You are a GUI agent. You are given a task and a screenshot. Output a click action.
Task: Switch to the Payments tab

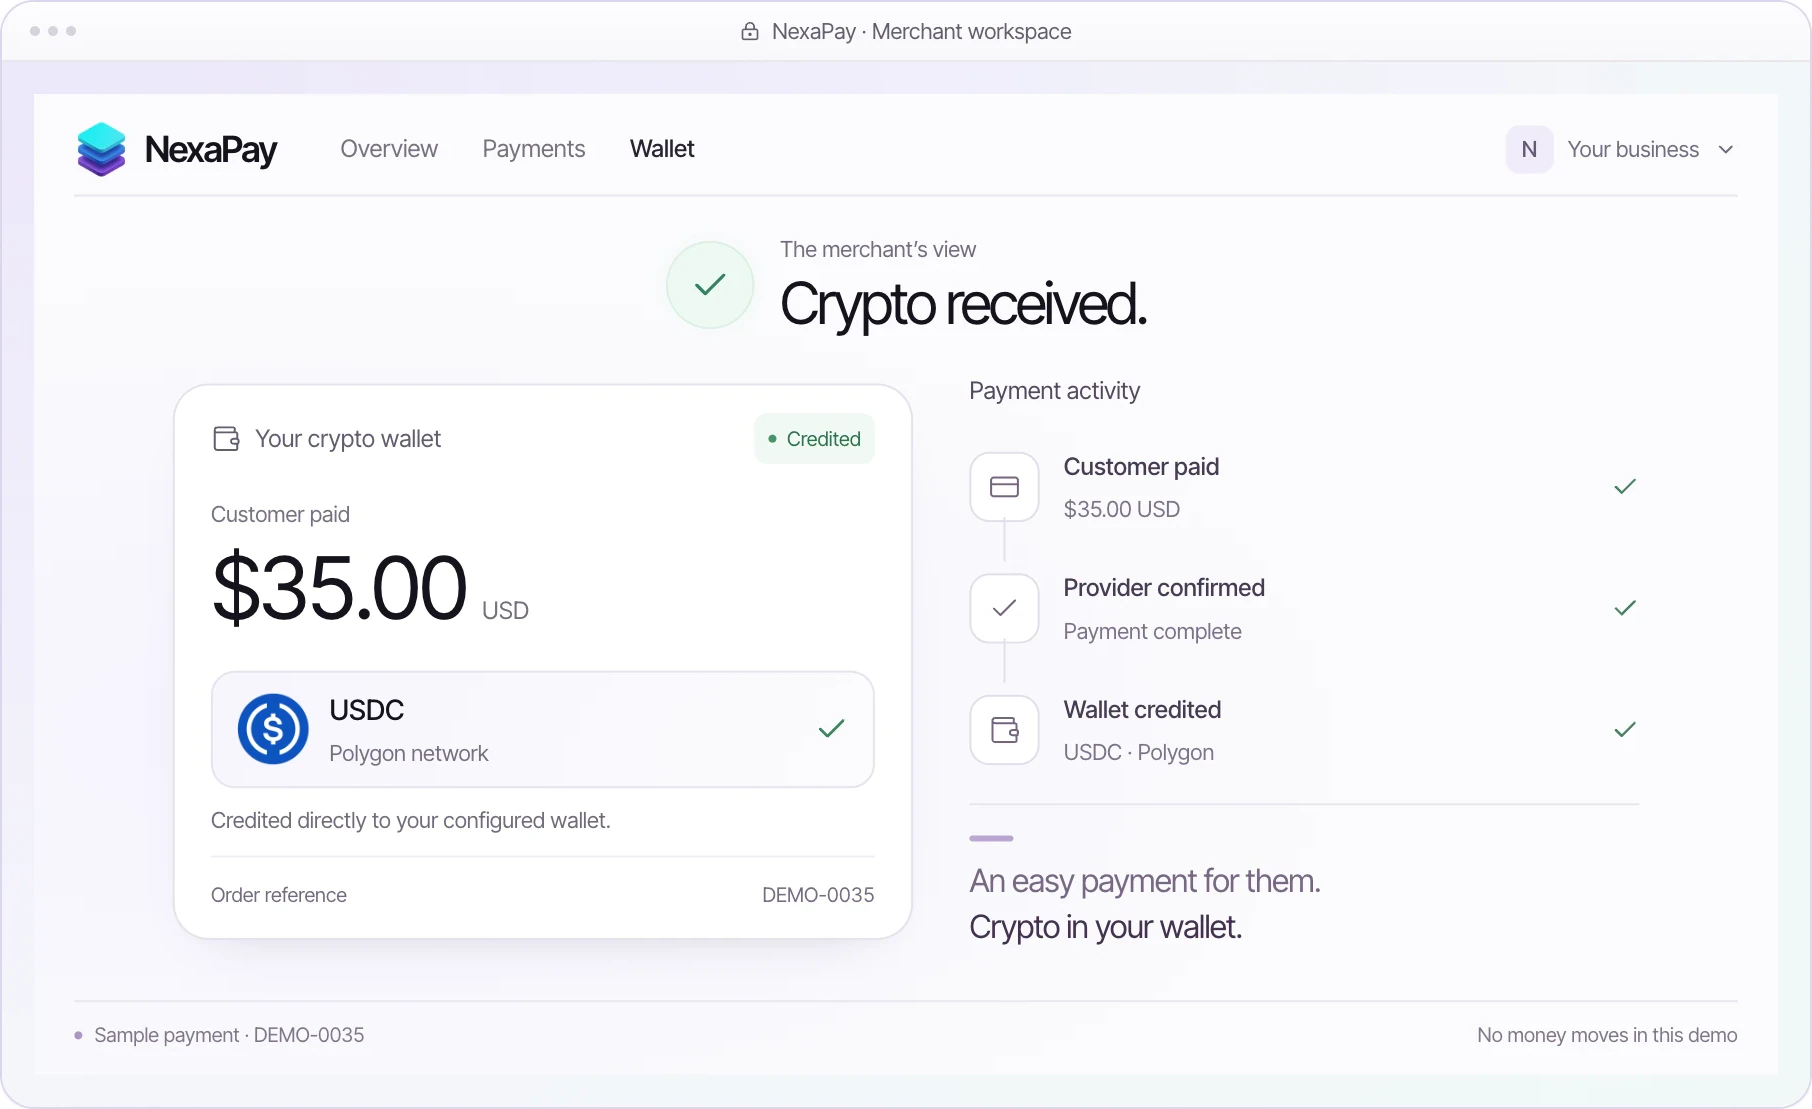(x=534, y=149)
